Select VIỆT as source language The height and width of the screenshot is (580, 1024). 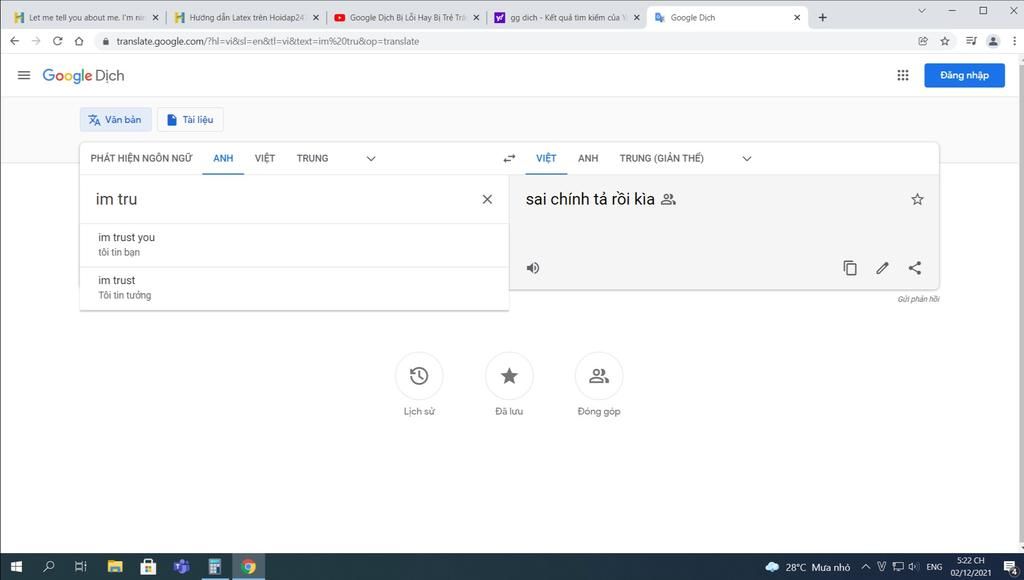264,158
